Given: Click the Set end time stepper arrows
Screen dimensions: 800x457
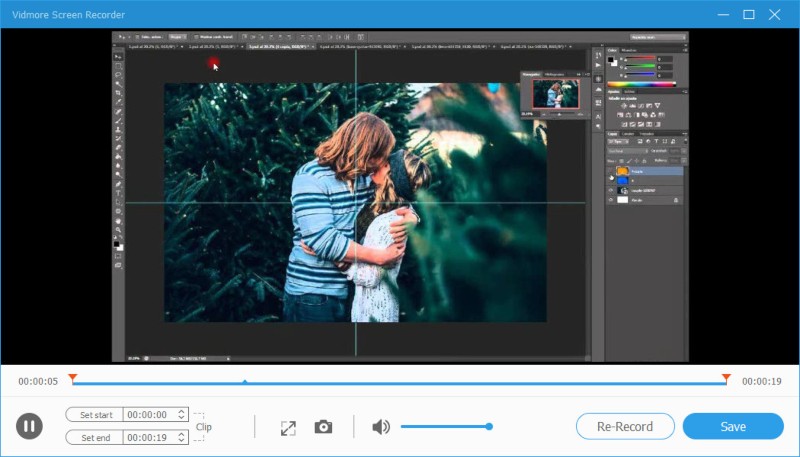Looking at the screenshot, I should point(181,437).
